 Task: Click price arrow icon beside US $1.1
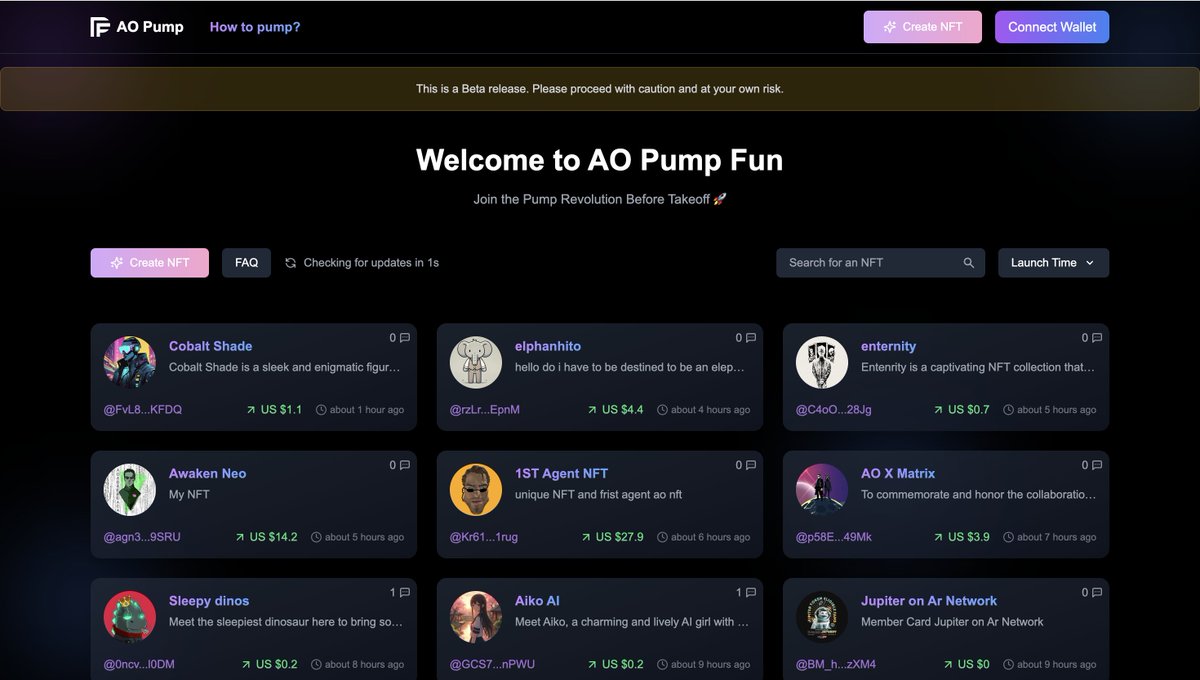tap(250, 410)
